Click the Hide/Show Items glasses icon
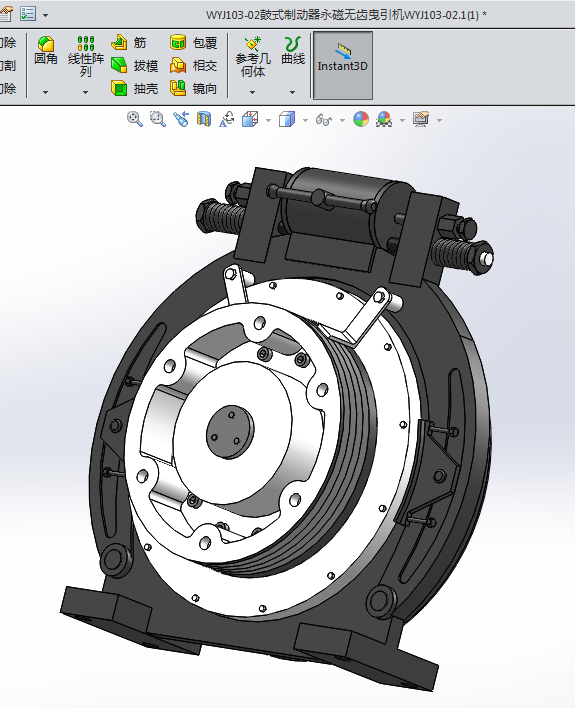Screen dimensions: 575x708 (324, 120)
